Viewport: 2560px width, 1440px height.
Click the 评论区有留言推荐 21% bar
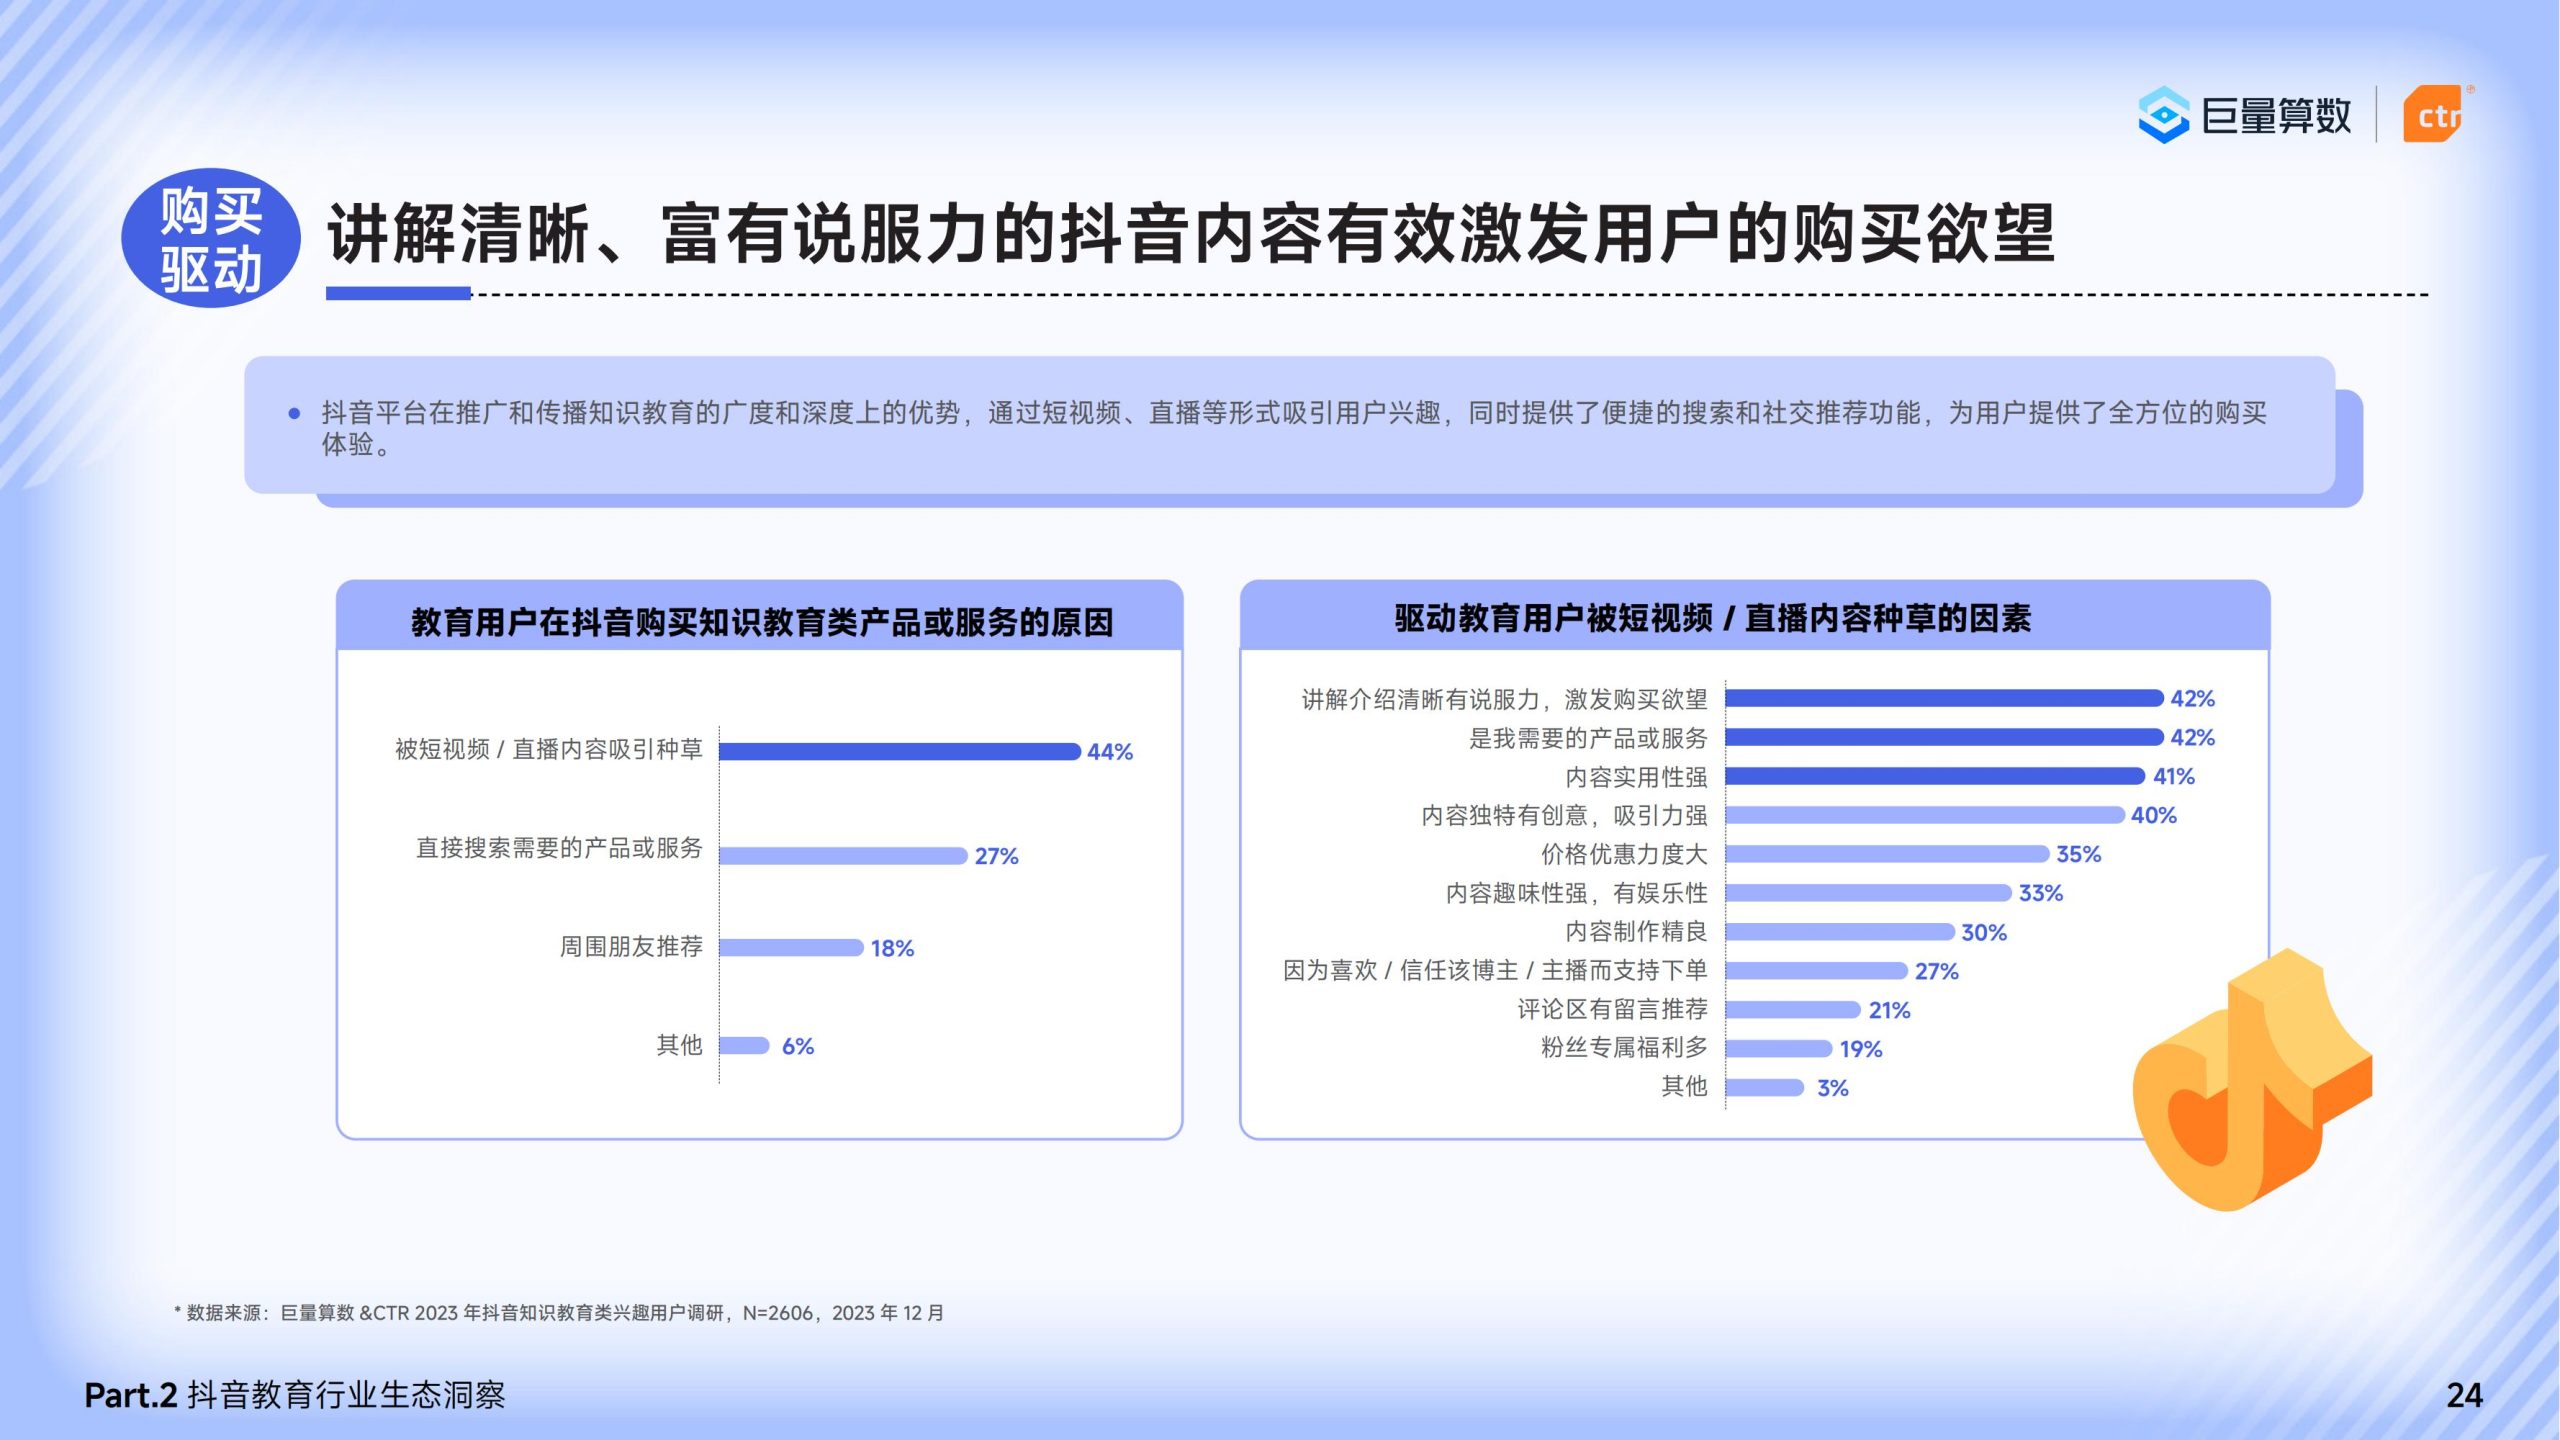pyautogui.click(x=1792, y=1010)
